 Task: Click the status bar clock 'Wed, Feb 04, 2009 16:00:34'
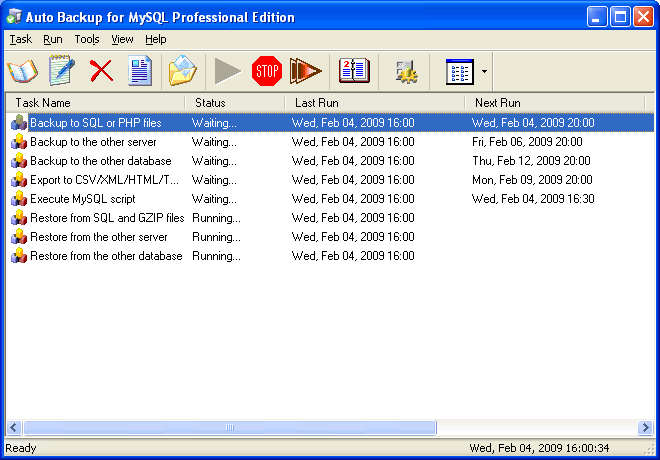pos(539,448)
